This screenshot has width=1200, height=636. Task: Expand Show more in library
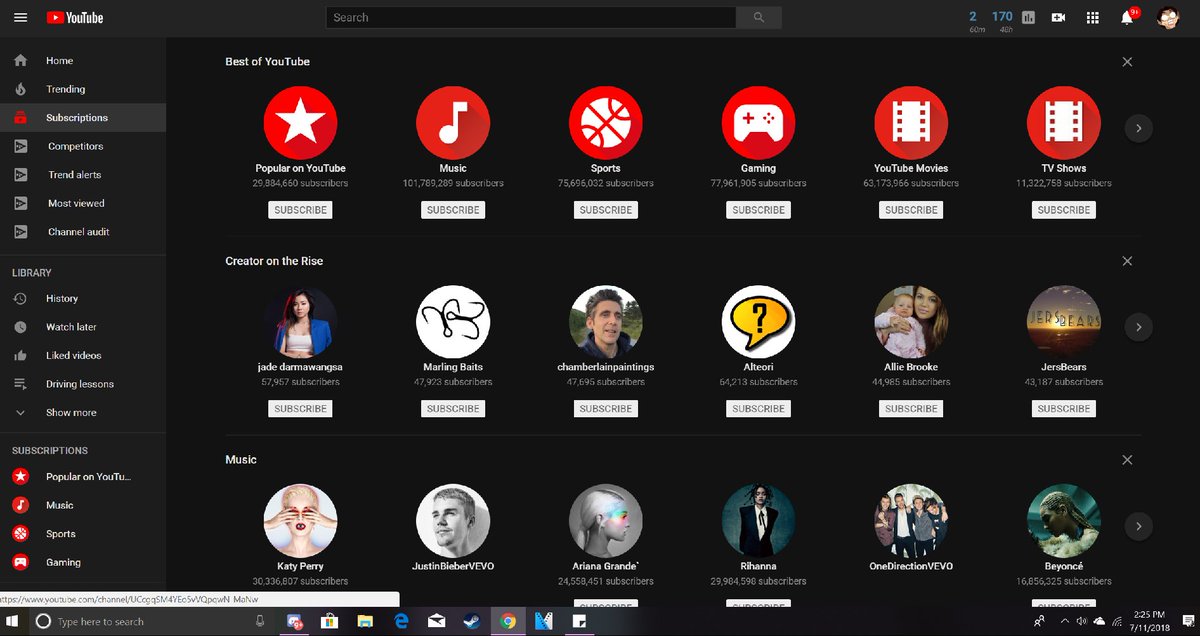pos(82,412)
